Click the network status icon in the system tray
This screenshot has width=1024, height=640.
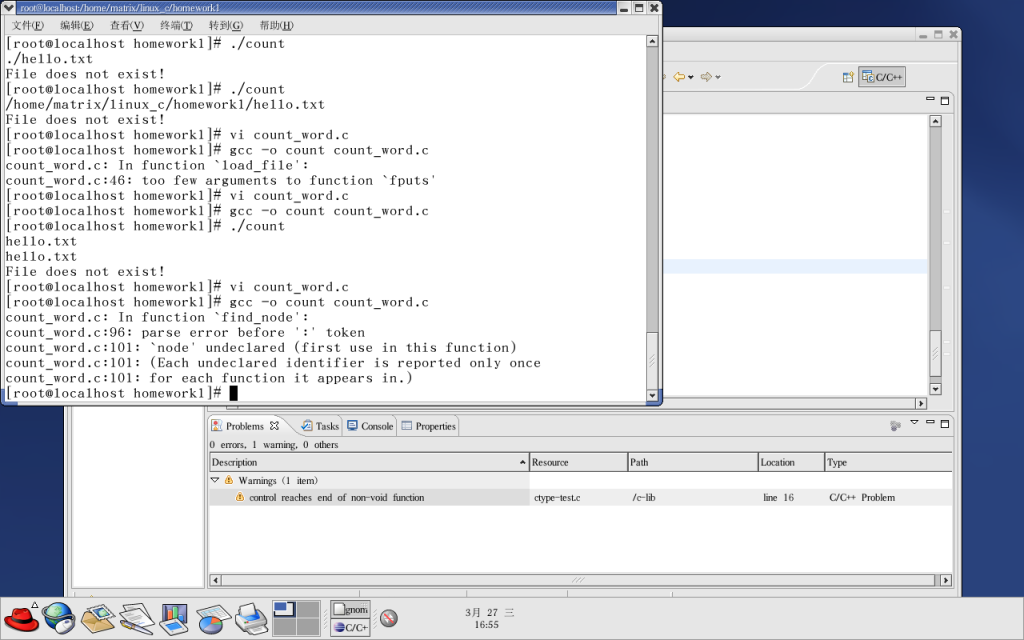389,618
